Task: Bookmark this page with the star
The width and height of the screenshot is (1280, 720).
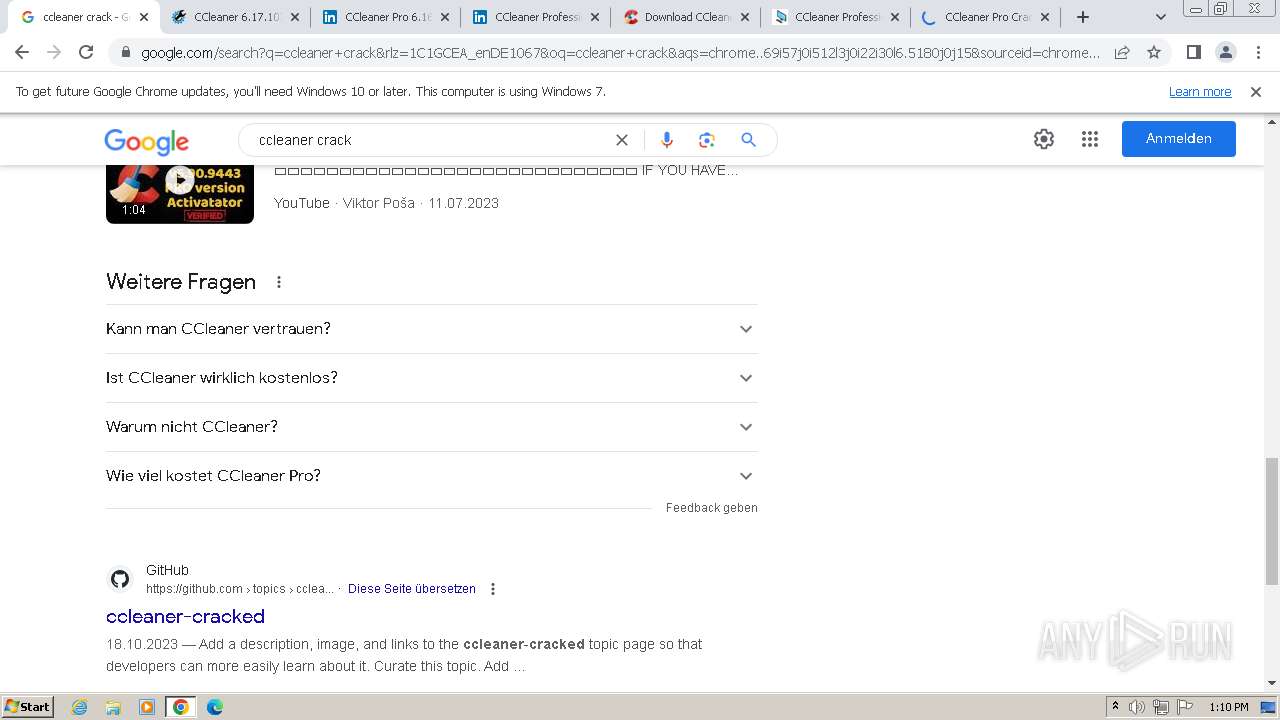Action: pyautogui.click(x=1154, y=53)
